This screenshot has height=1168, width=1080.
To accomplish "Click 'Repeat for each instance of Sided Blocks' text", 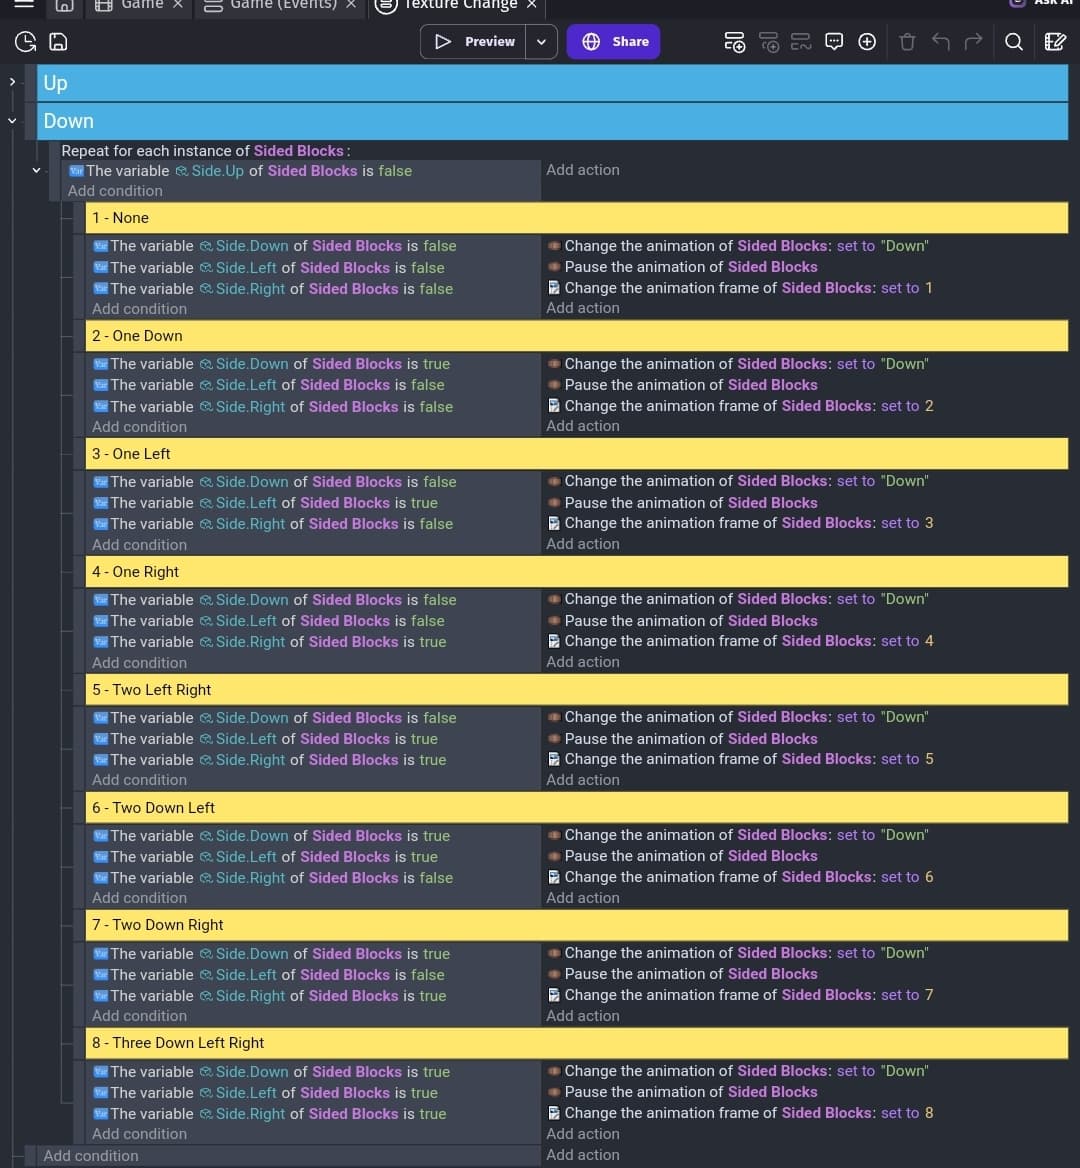I will click(x=206, y=150).
